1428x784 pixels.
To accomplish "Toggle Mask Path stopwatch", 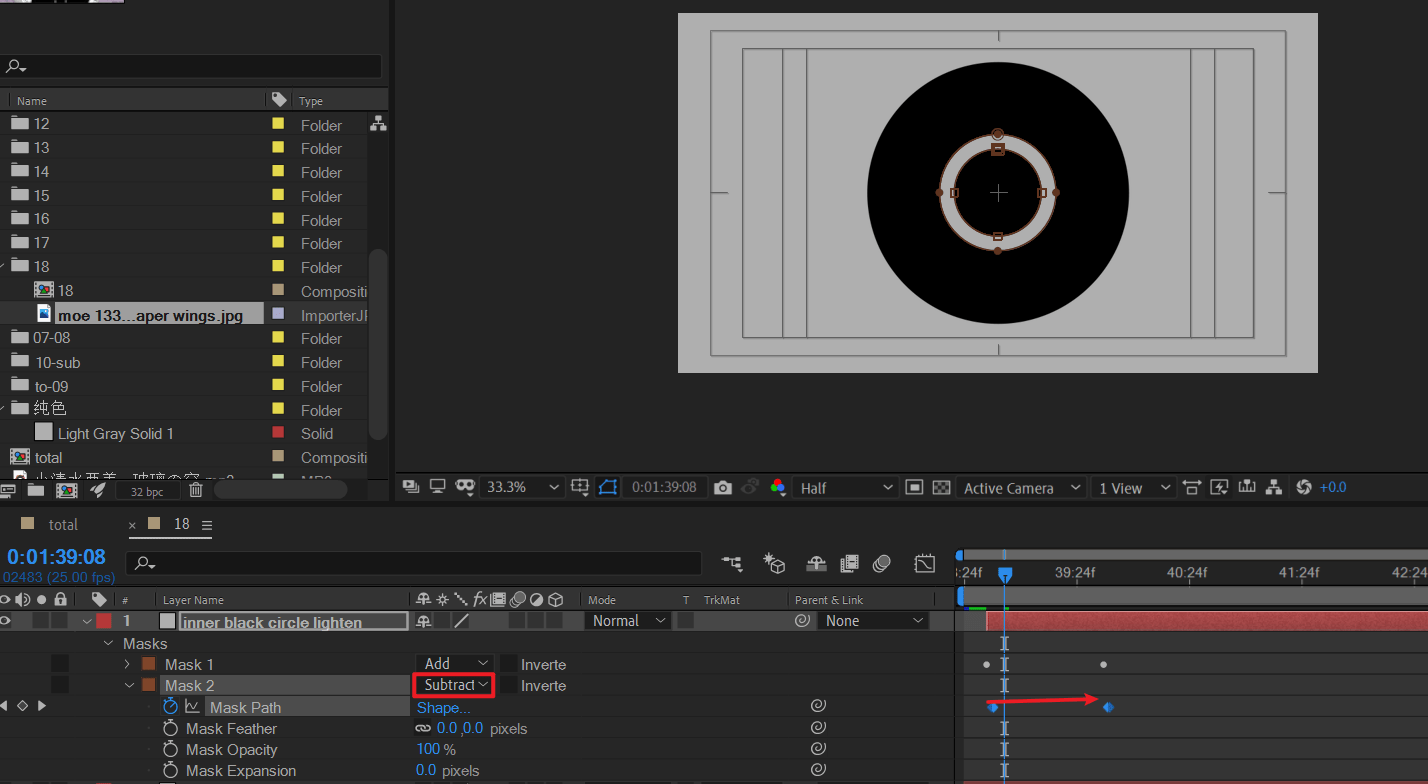I will [x=170, y=707].
